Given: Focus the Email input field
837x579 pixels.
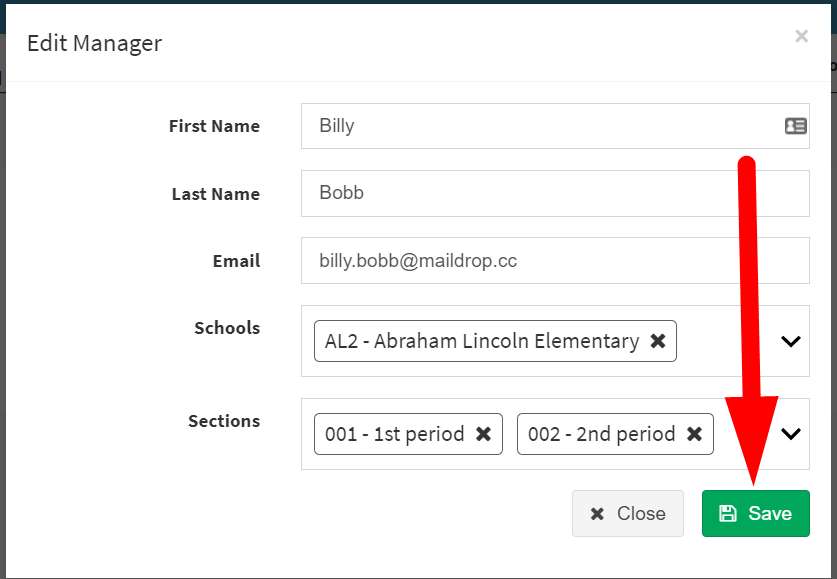Looking at the screenshot, I should pos(555,261).
